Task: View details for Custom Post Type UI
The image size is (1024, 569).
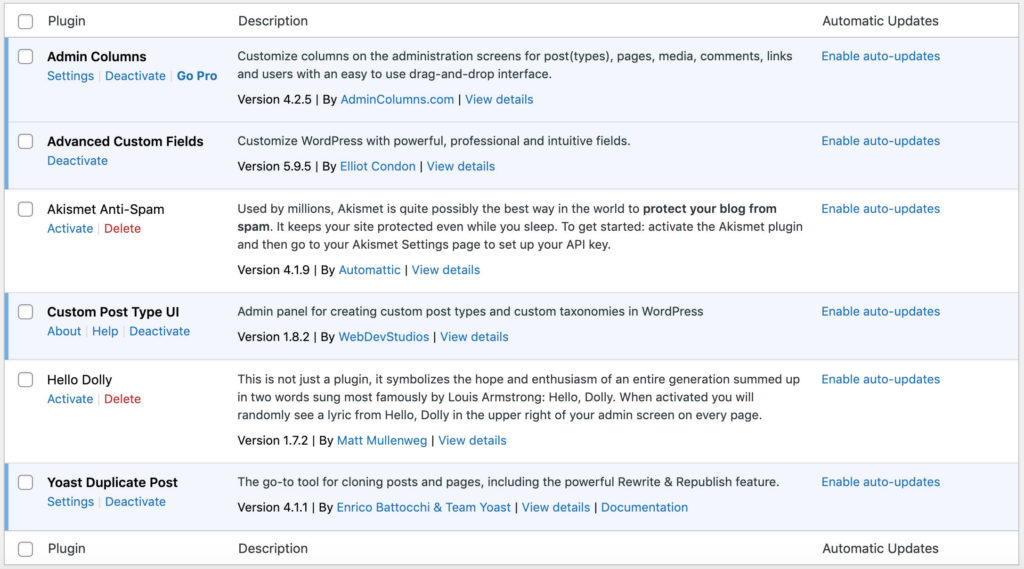Action: click(x=474, y=337)
